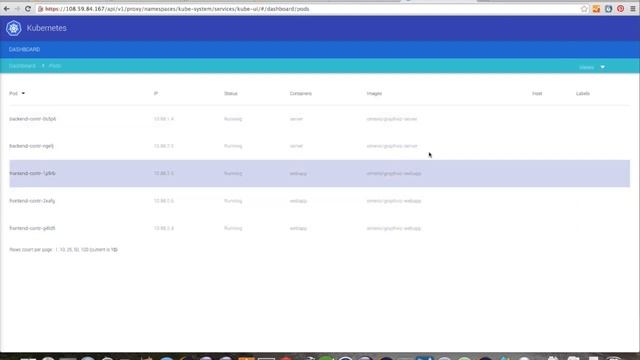Click the Dashboard breadcrumb link
The height and width of the screenshot is (360, 640).
(22, 66)
